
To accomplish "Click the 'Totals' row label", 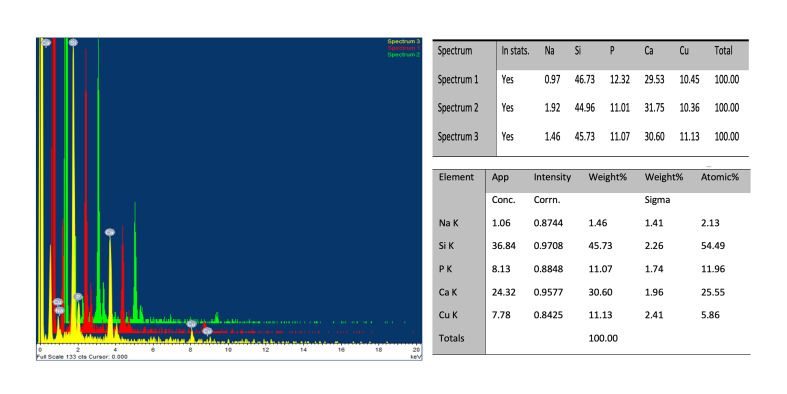I will (x=452, y=338).
